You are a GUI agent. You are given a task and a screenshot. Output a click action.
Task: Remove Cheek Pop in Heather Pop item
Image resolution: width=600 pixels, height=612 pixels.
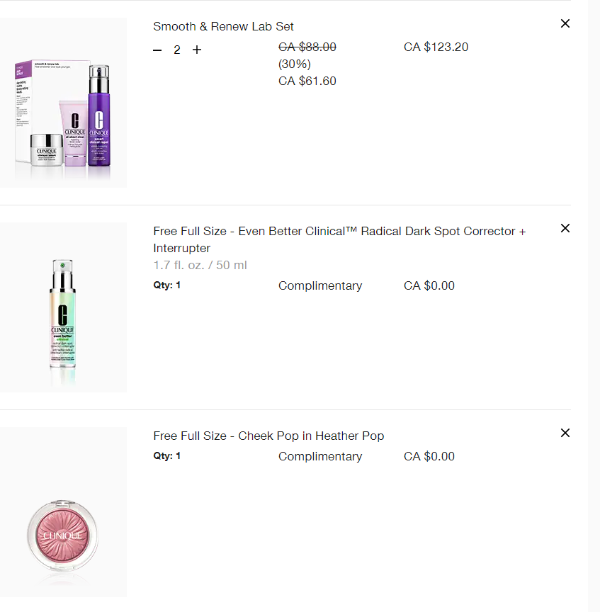[565, 433]
